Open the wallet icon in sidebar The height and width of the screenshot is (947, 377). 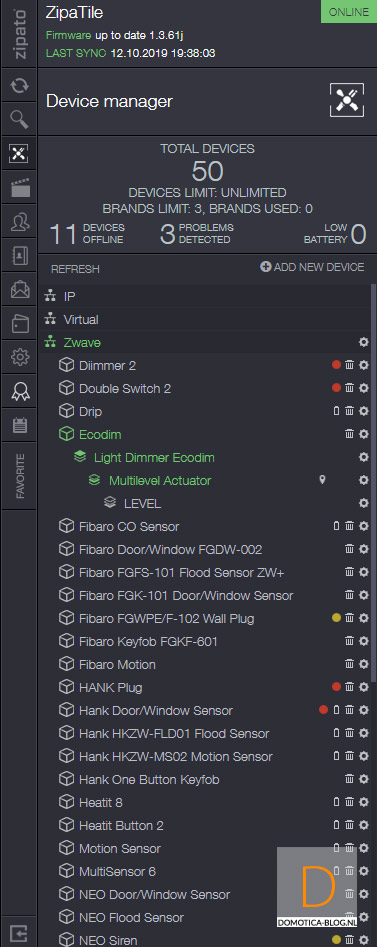20,325
